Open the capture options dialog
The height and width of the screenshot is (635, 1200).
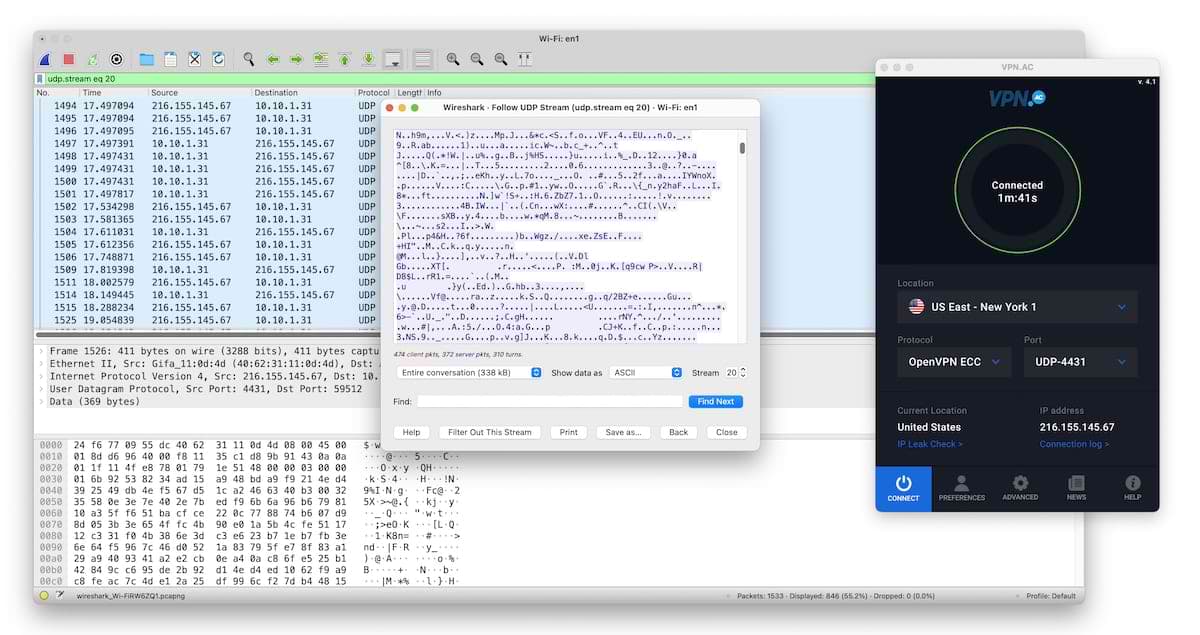(117, 59)
